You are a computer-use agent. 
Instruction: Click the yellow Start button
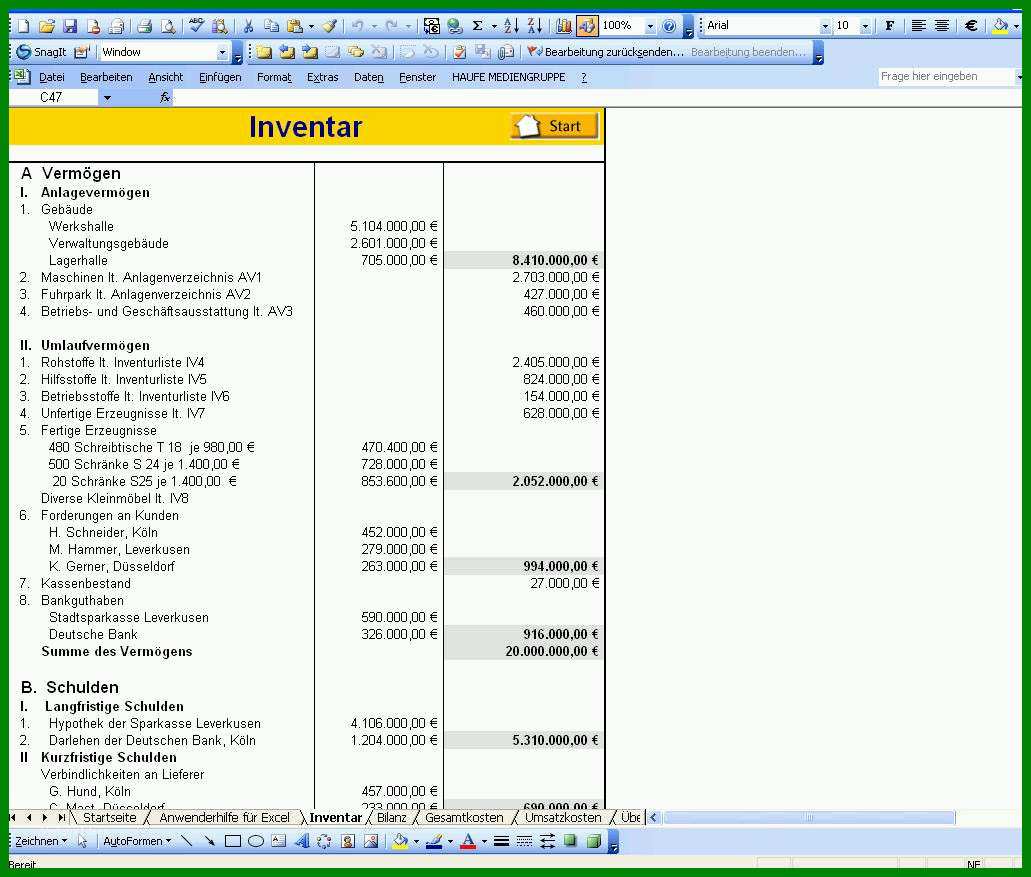click(555, 126)
